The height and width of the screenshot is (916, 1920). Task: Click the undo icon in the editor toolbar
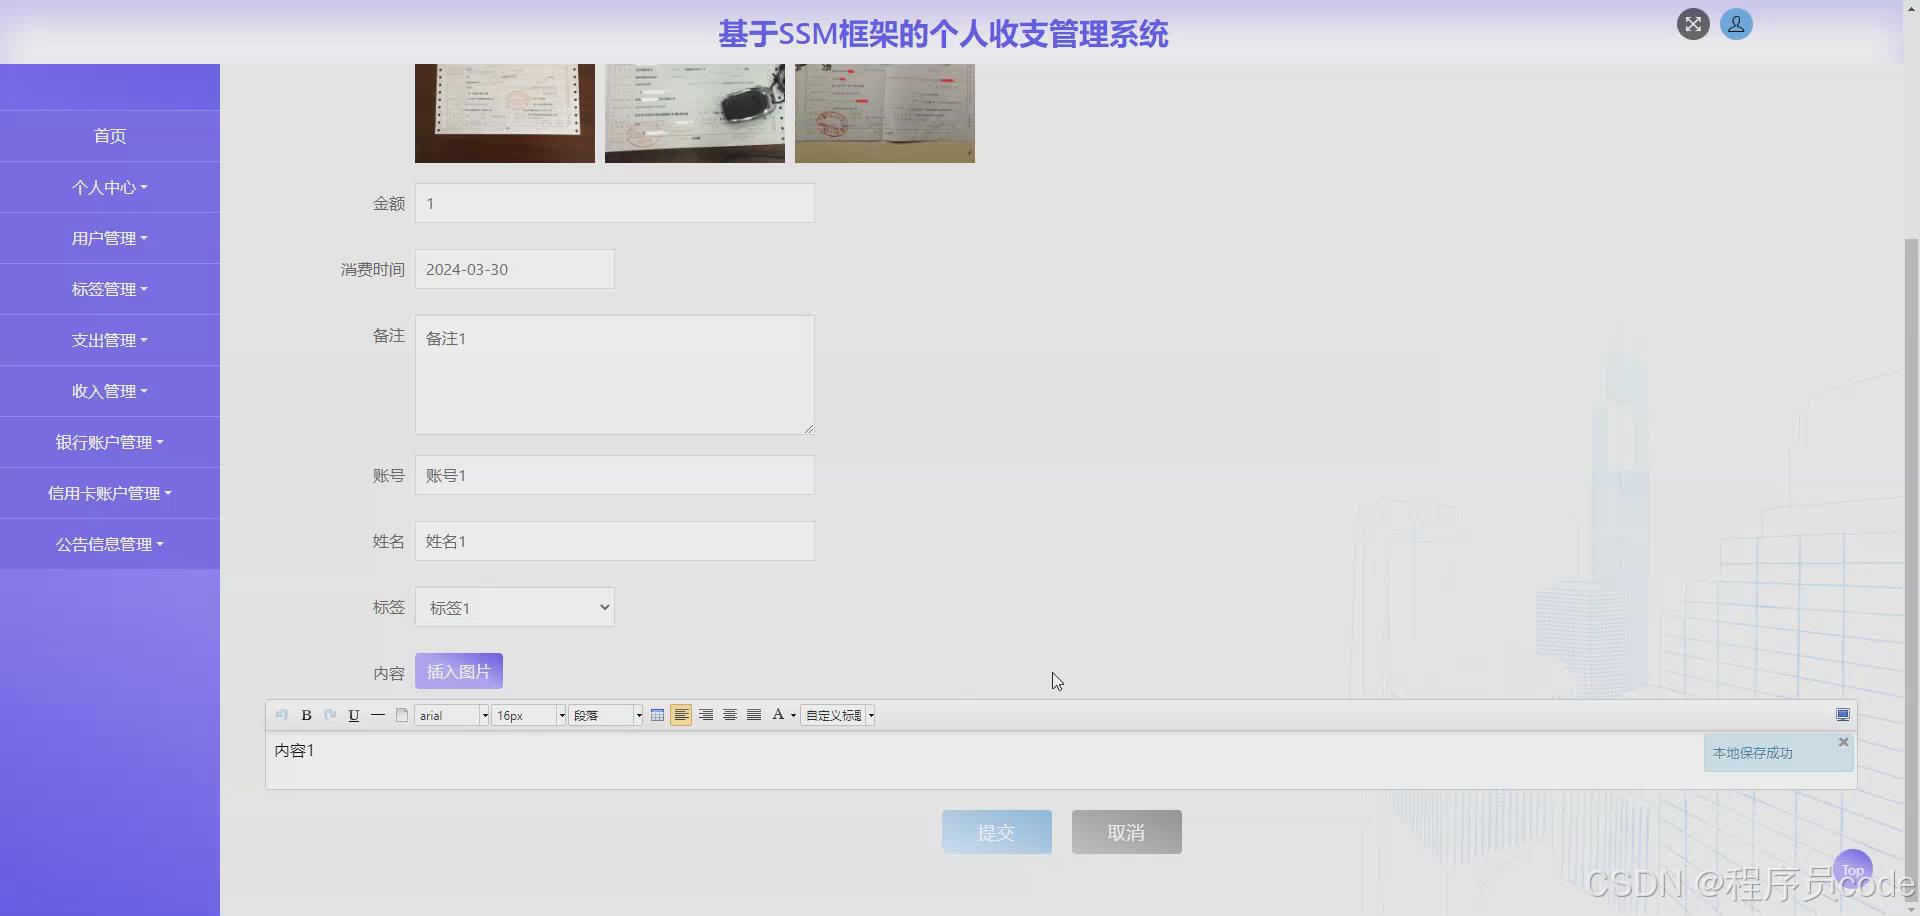(x=281, y=715)
